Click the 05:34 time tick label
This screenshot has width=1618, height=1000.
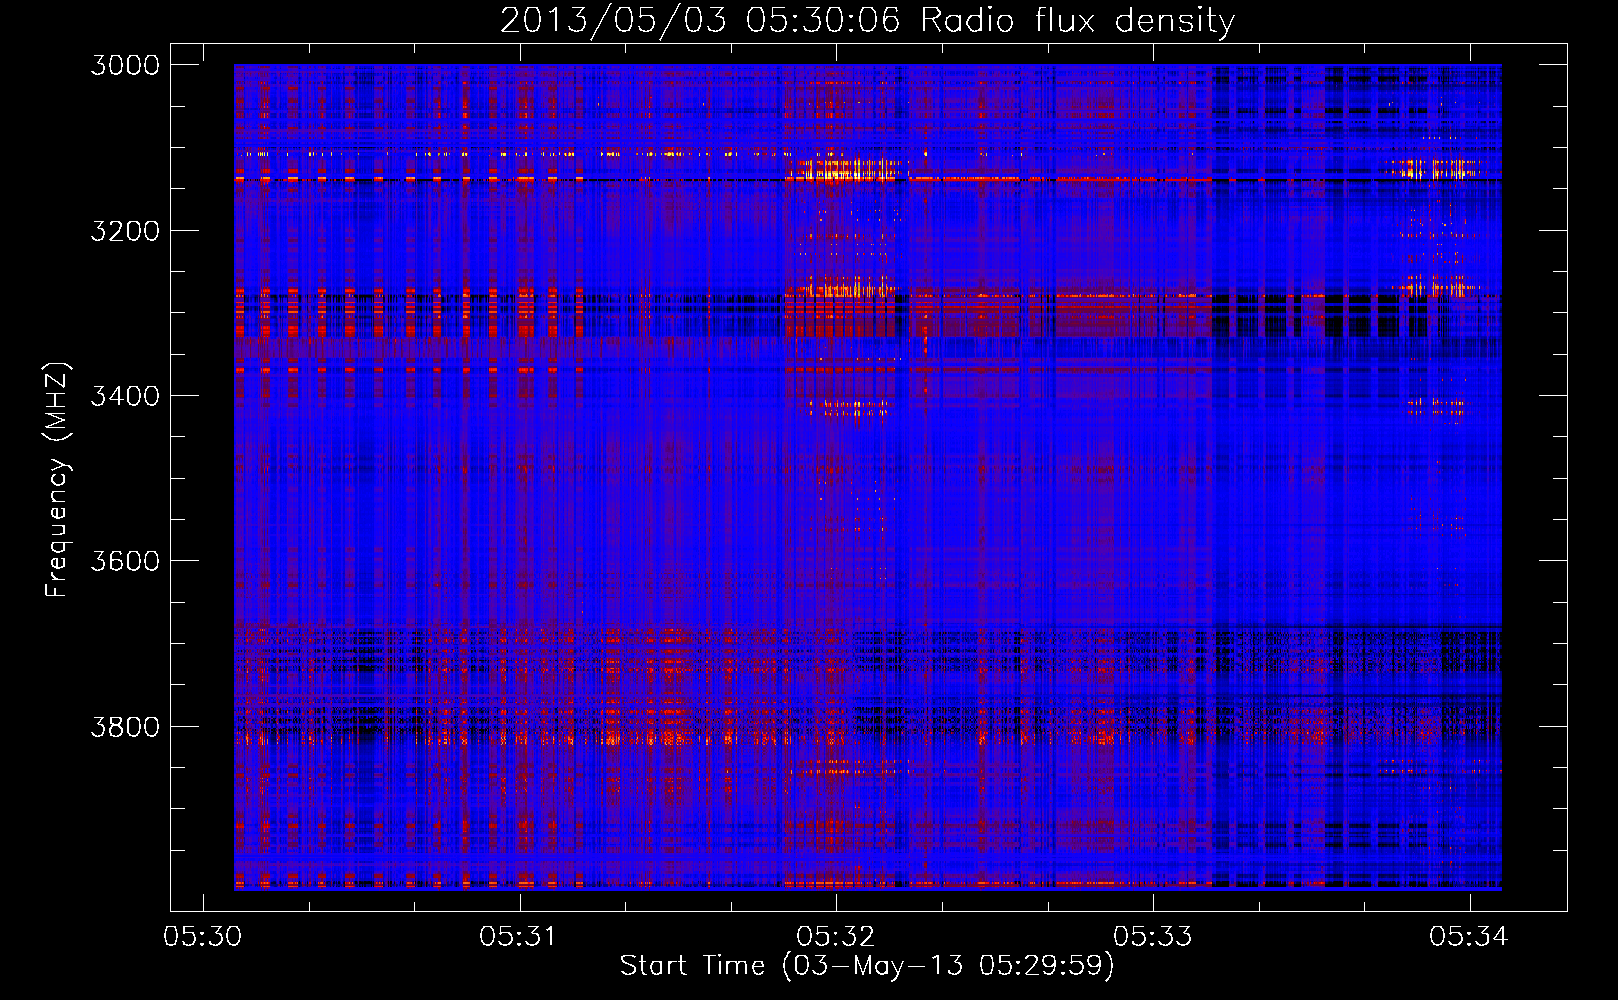1469,936
